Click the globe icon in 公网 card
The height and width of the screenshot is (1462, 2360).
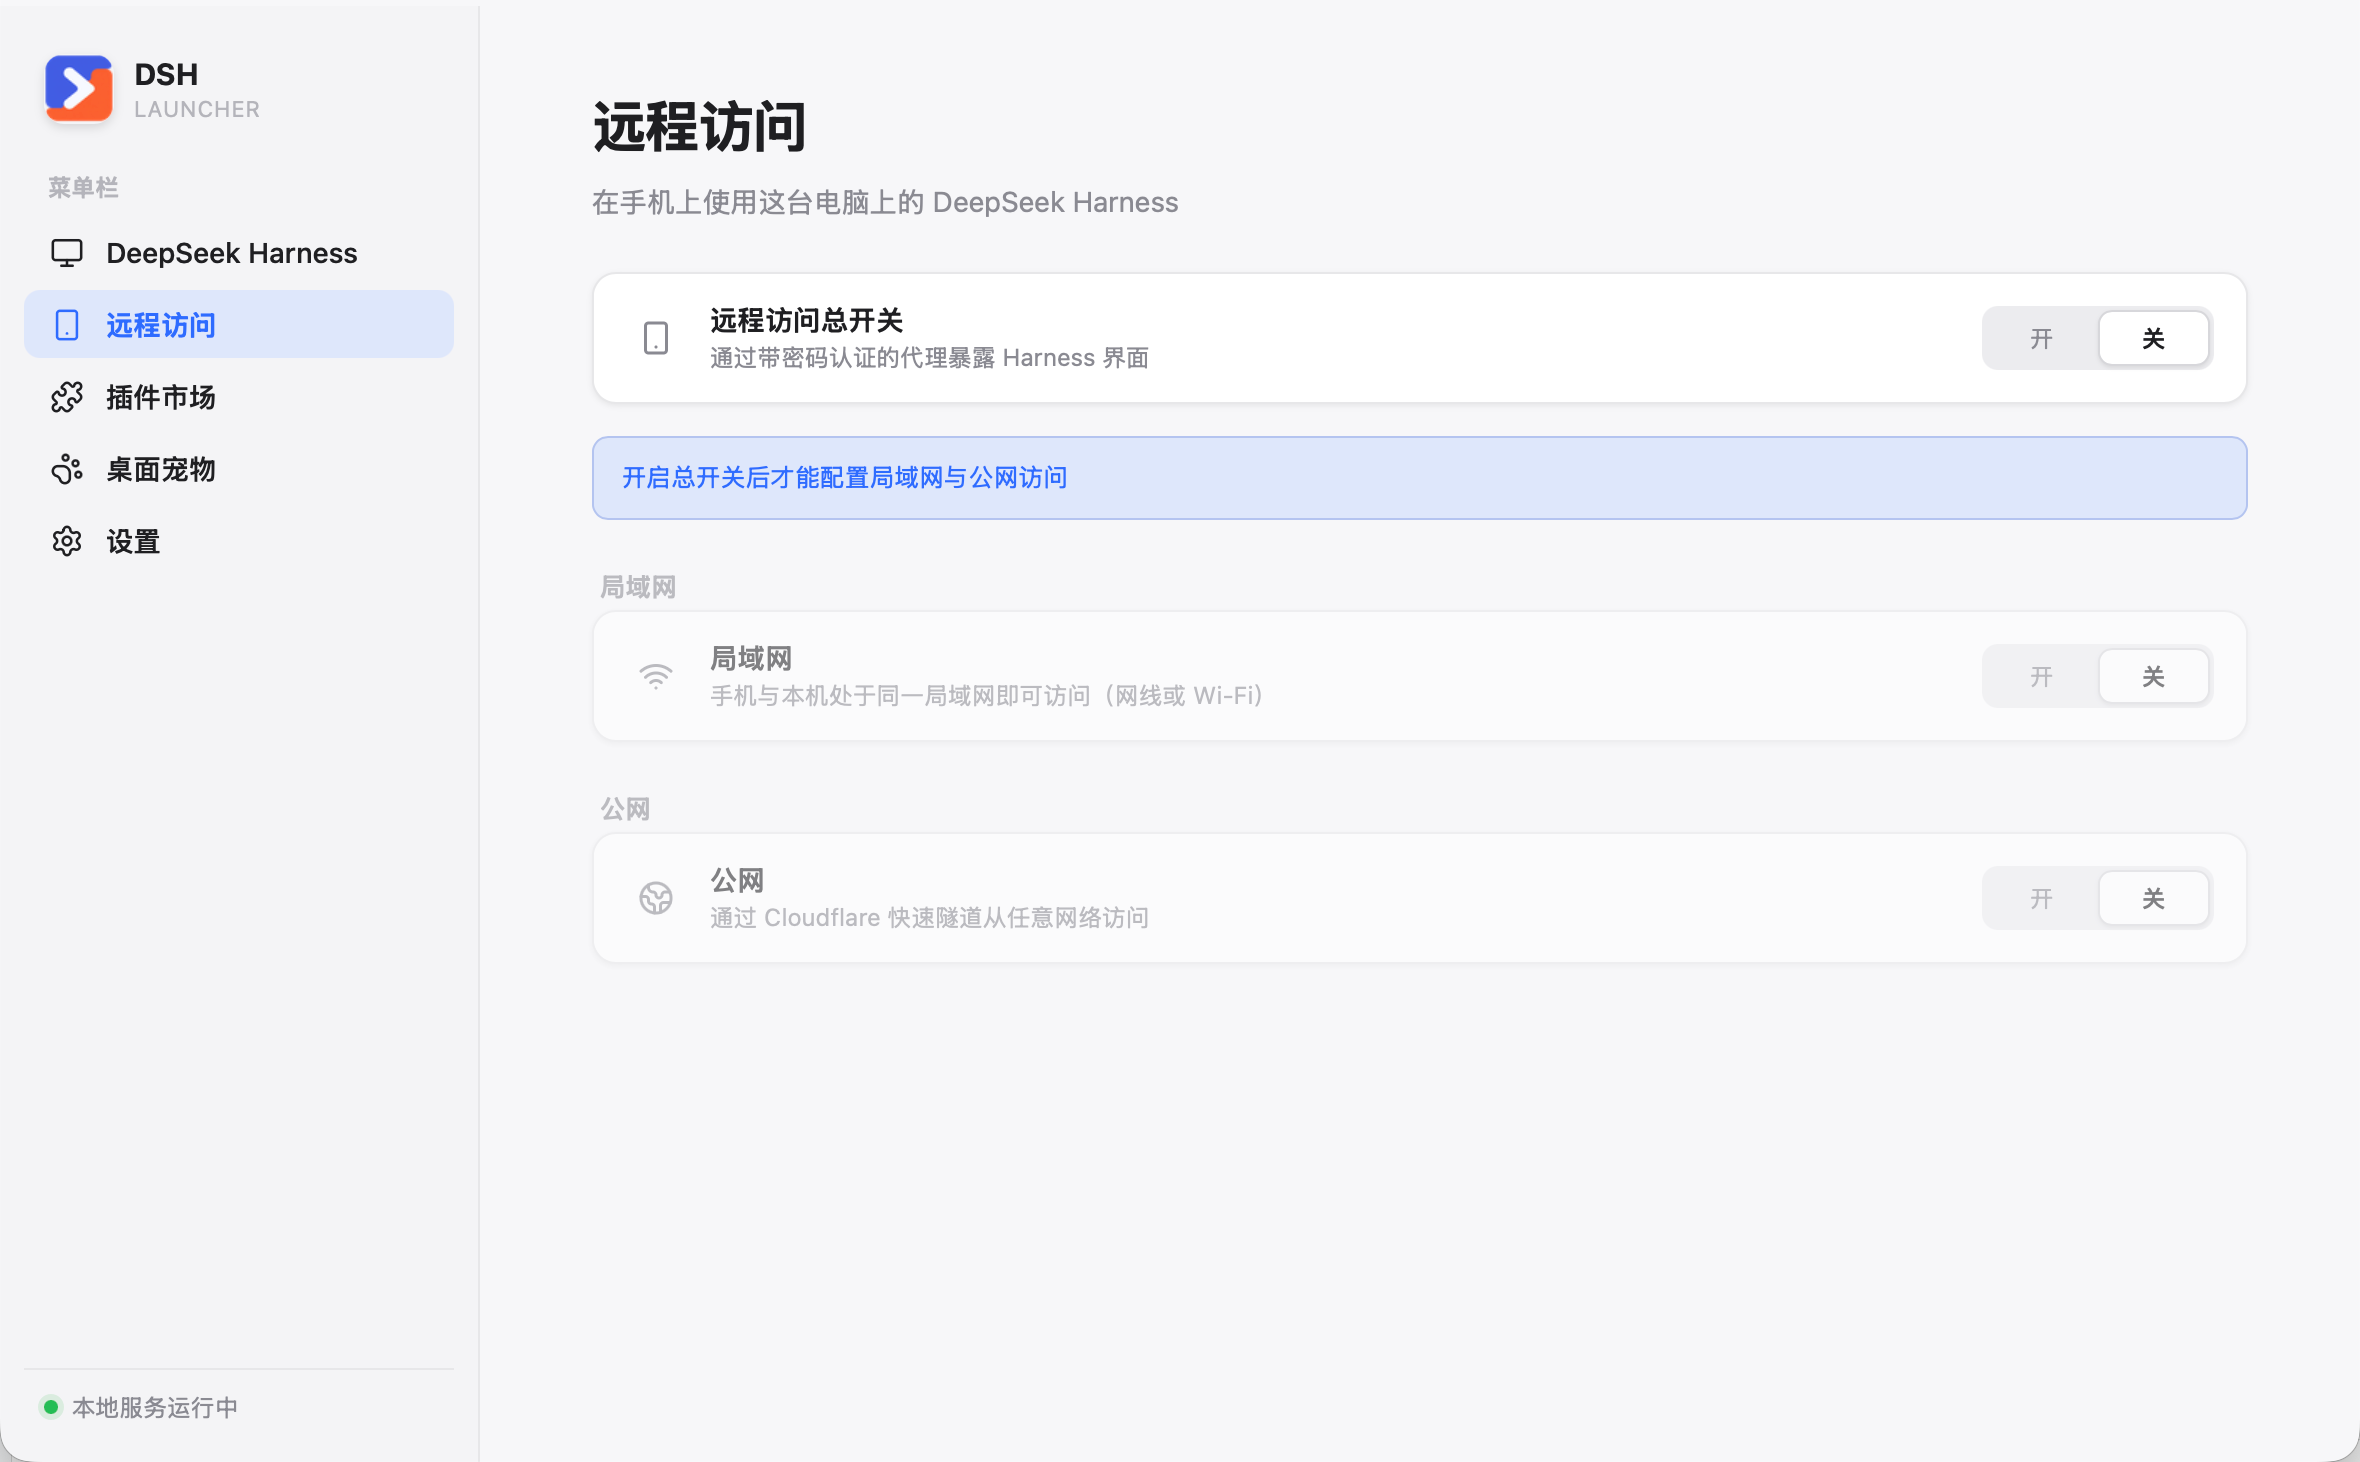[x=656, y=898]
